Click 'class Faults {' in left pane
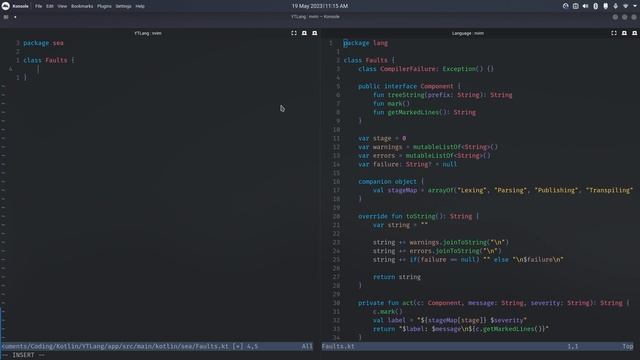The height and width of the screenshot is (360, 640). [x=49, y=60]
